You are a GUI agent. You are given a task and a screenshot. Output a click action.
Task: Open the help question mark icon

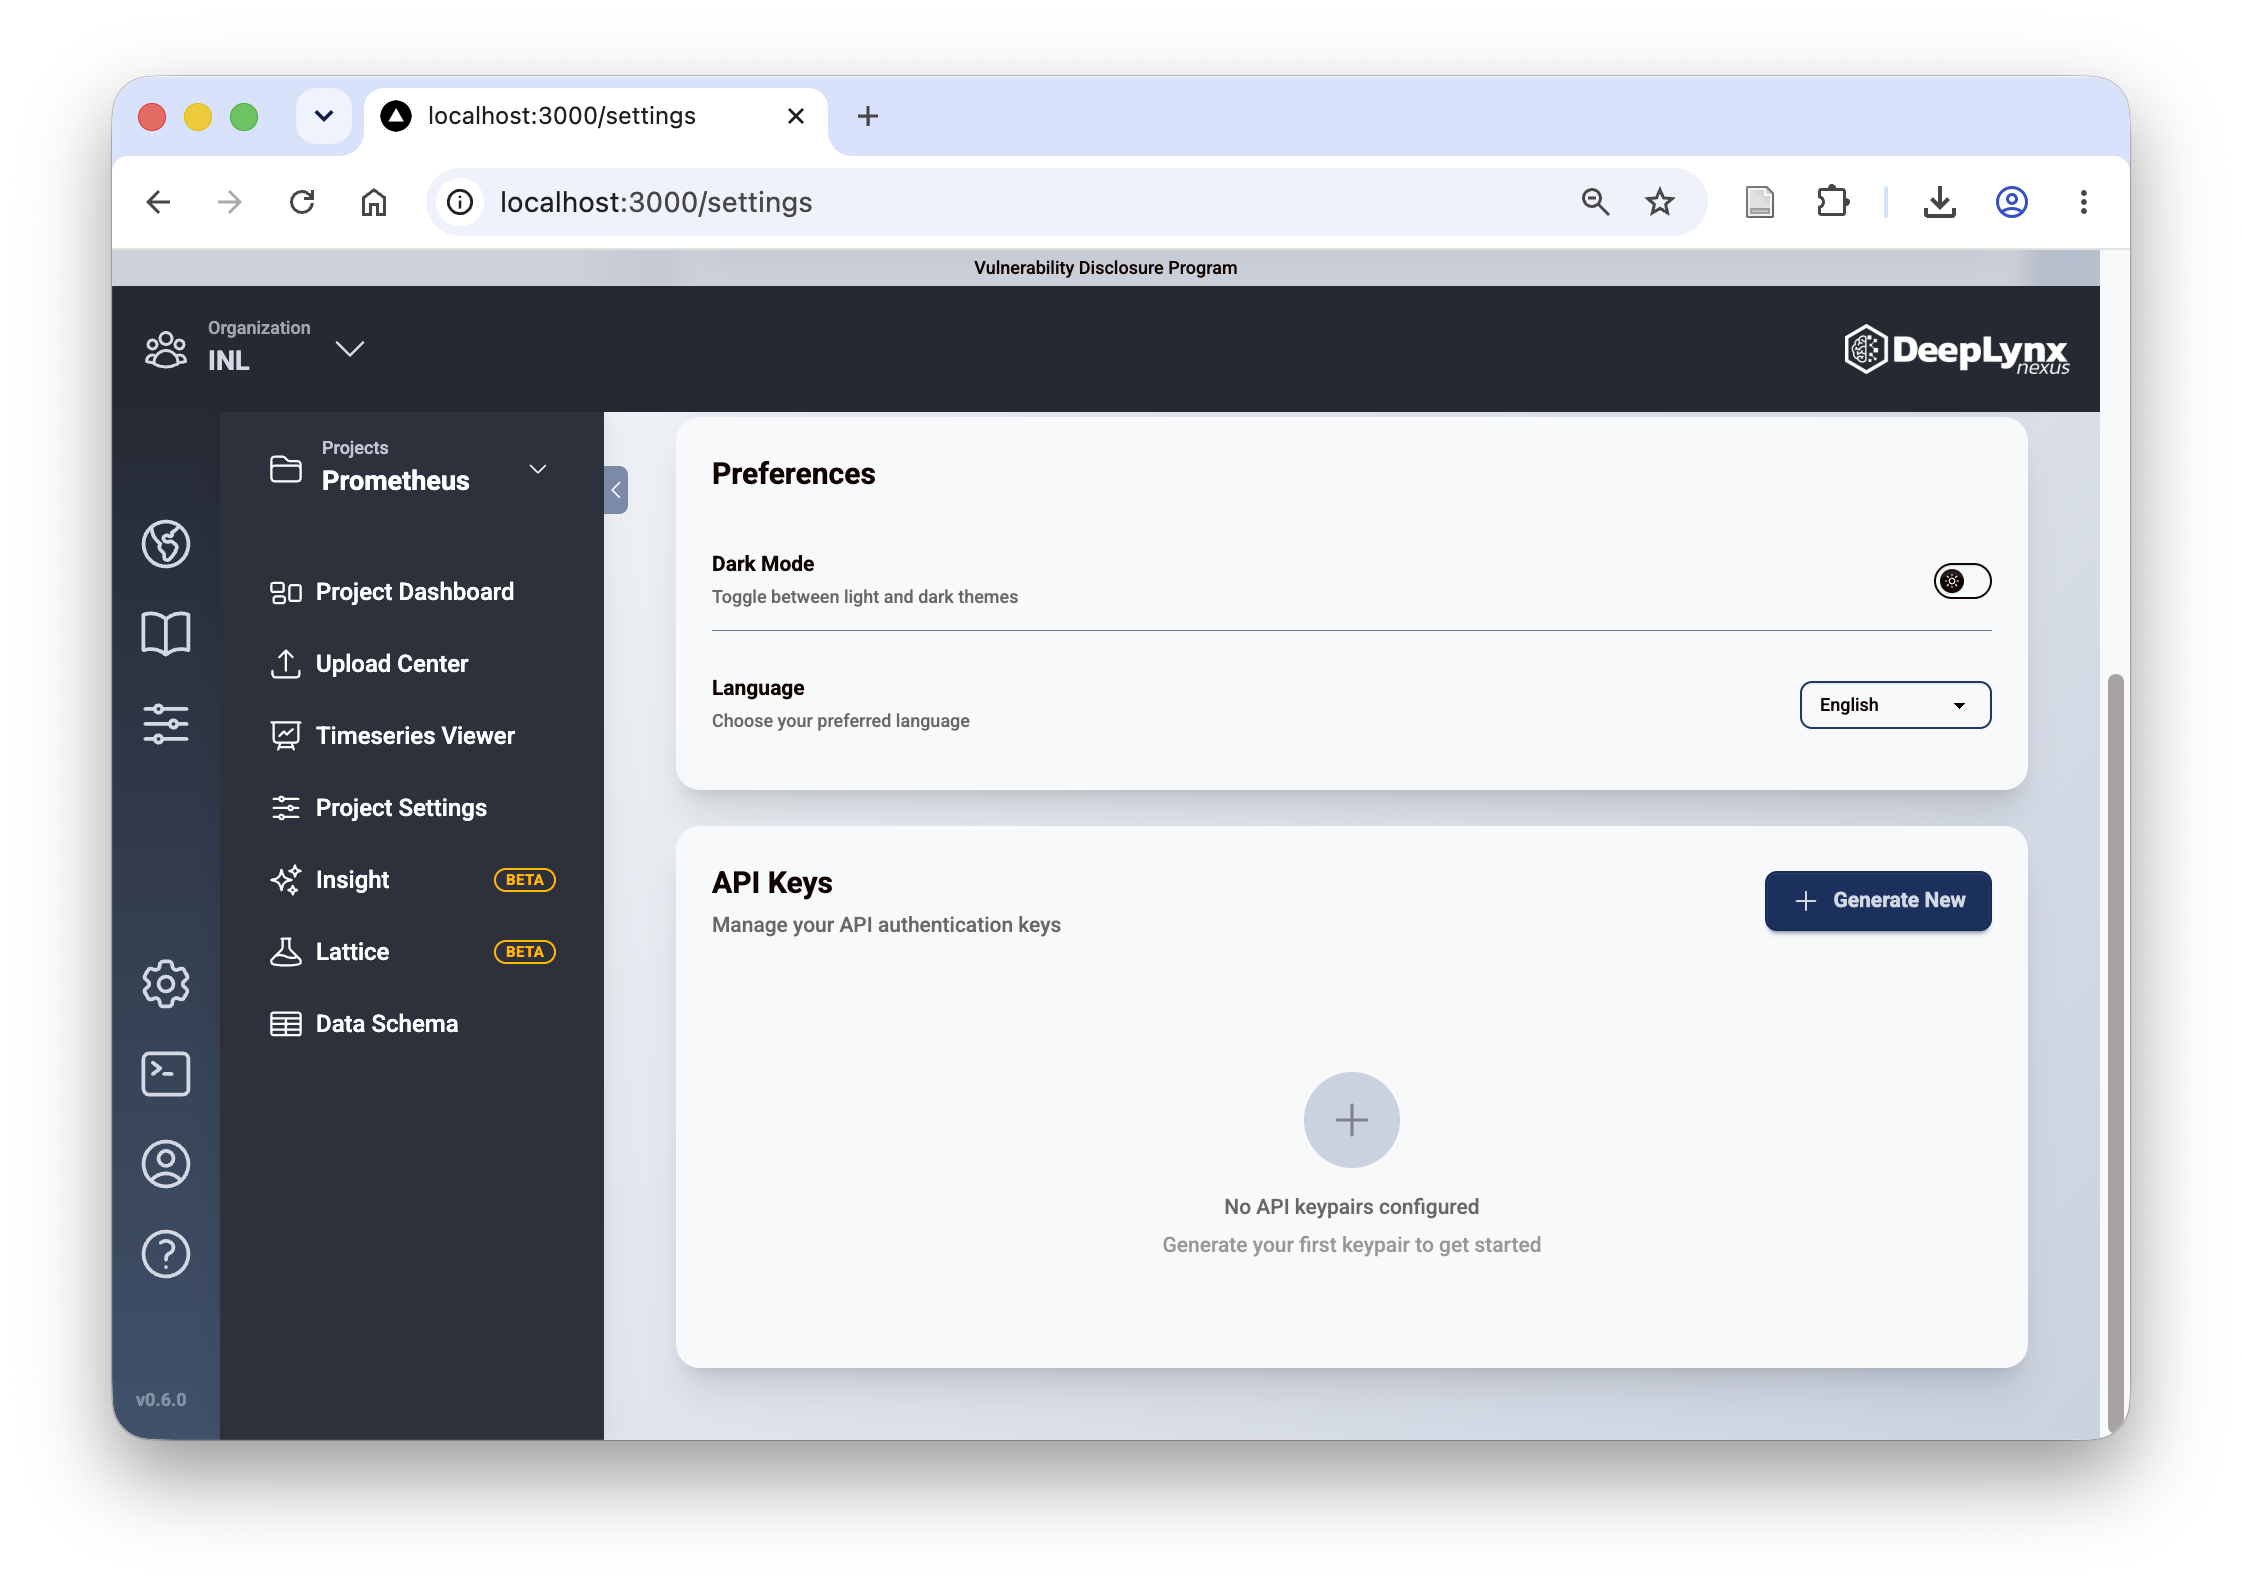[x=166, y=1254]
